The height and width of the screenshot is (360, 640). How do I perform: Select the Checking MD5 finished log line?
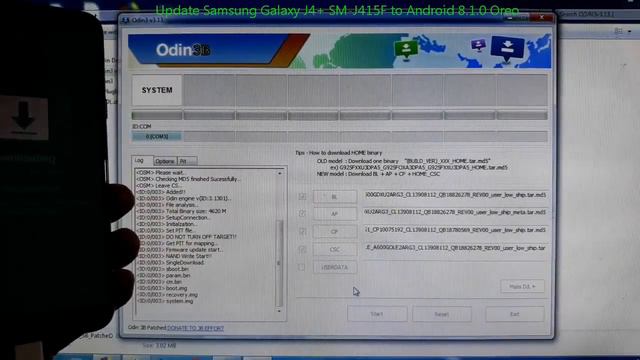point(189,179)
